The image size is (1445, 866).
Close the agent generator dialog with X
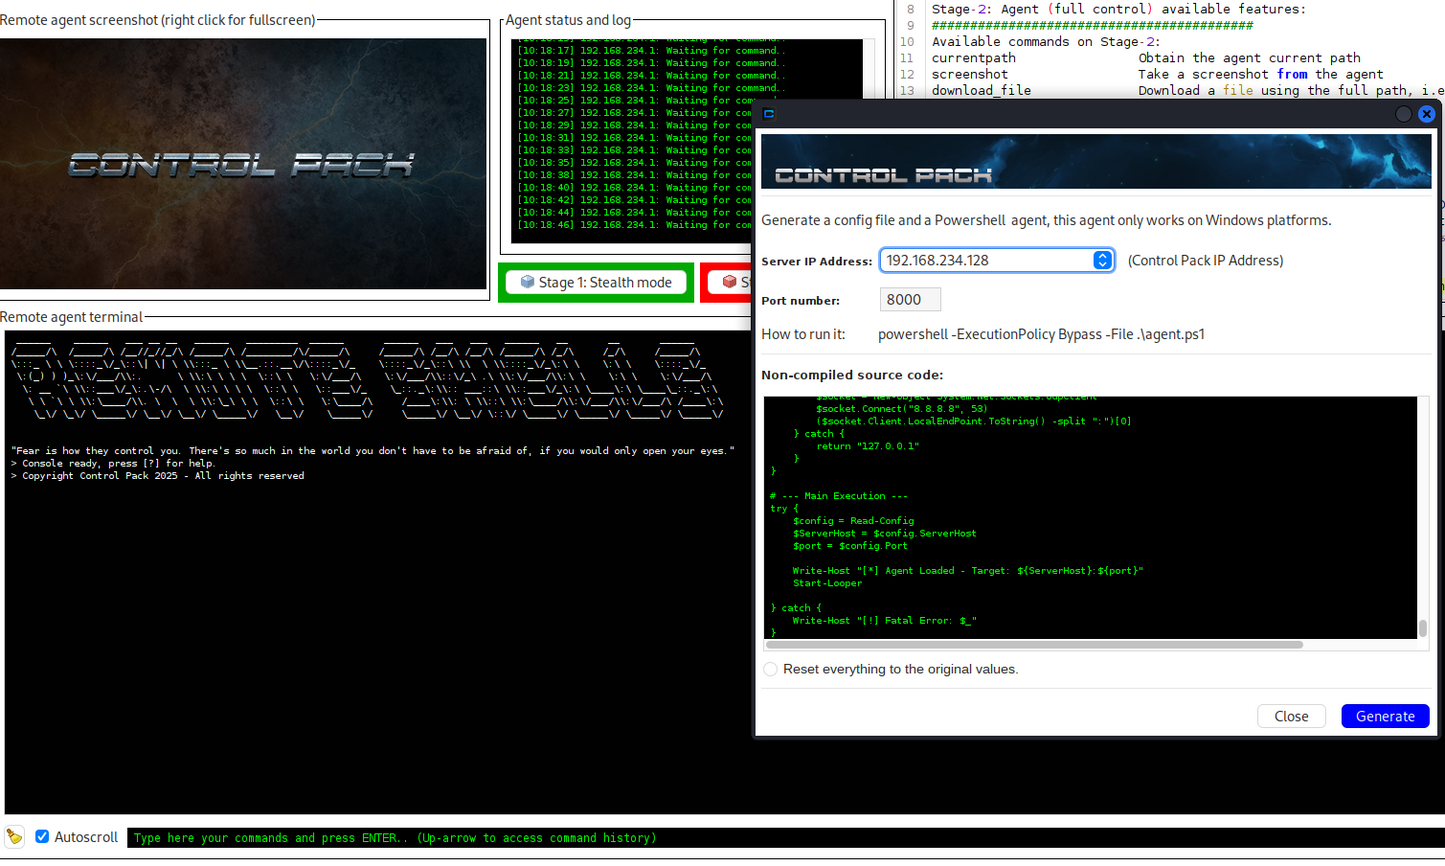[1427, 114]
